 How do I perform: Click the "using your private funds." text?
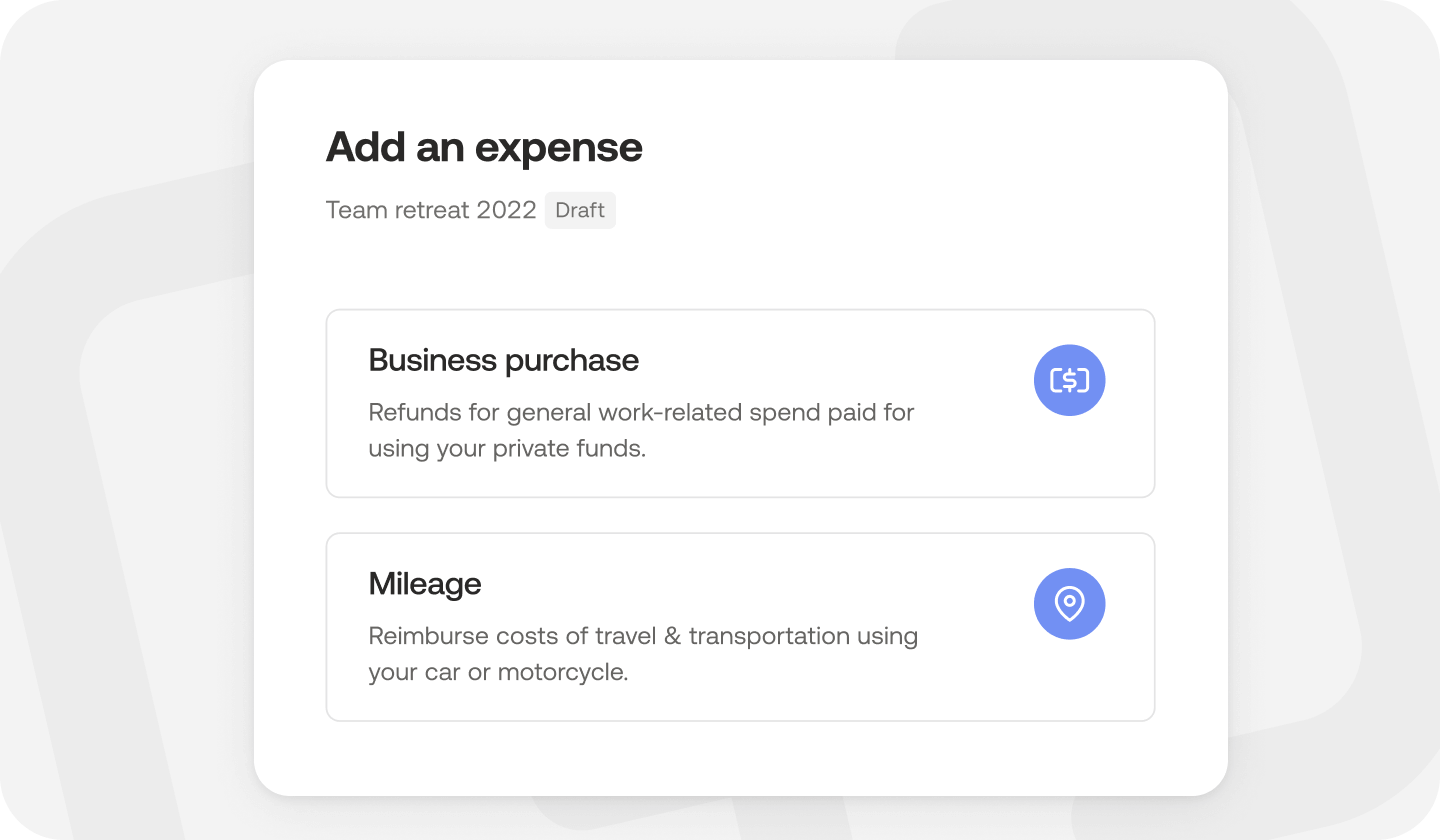[507, 448]
